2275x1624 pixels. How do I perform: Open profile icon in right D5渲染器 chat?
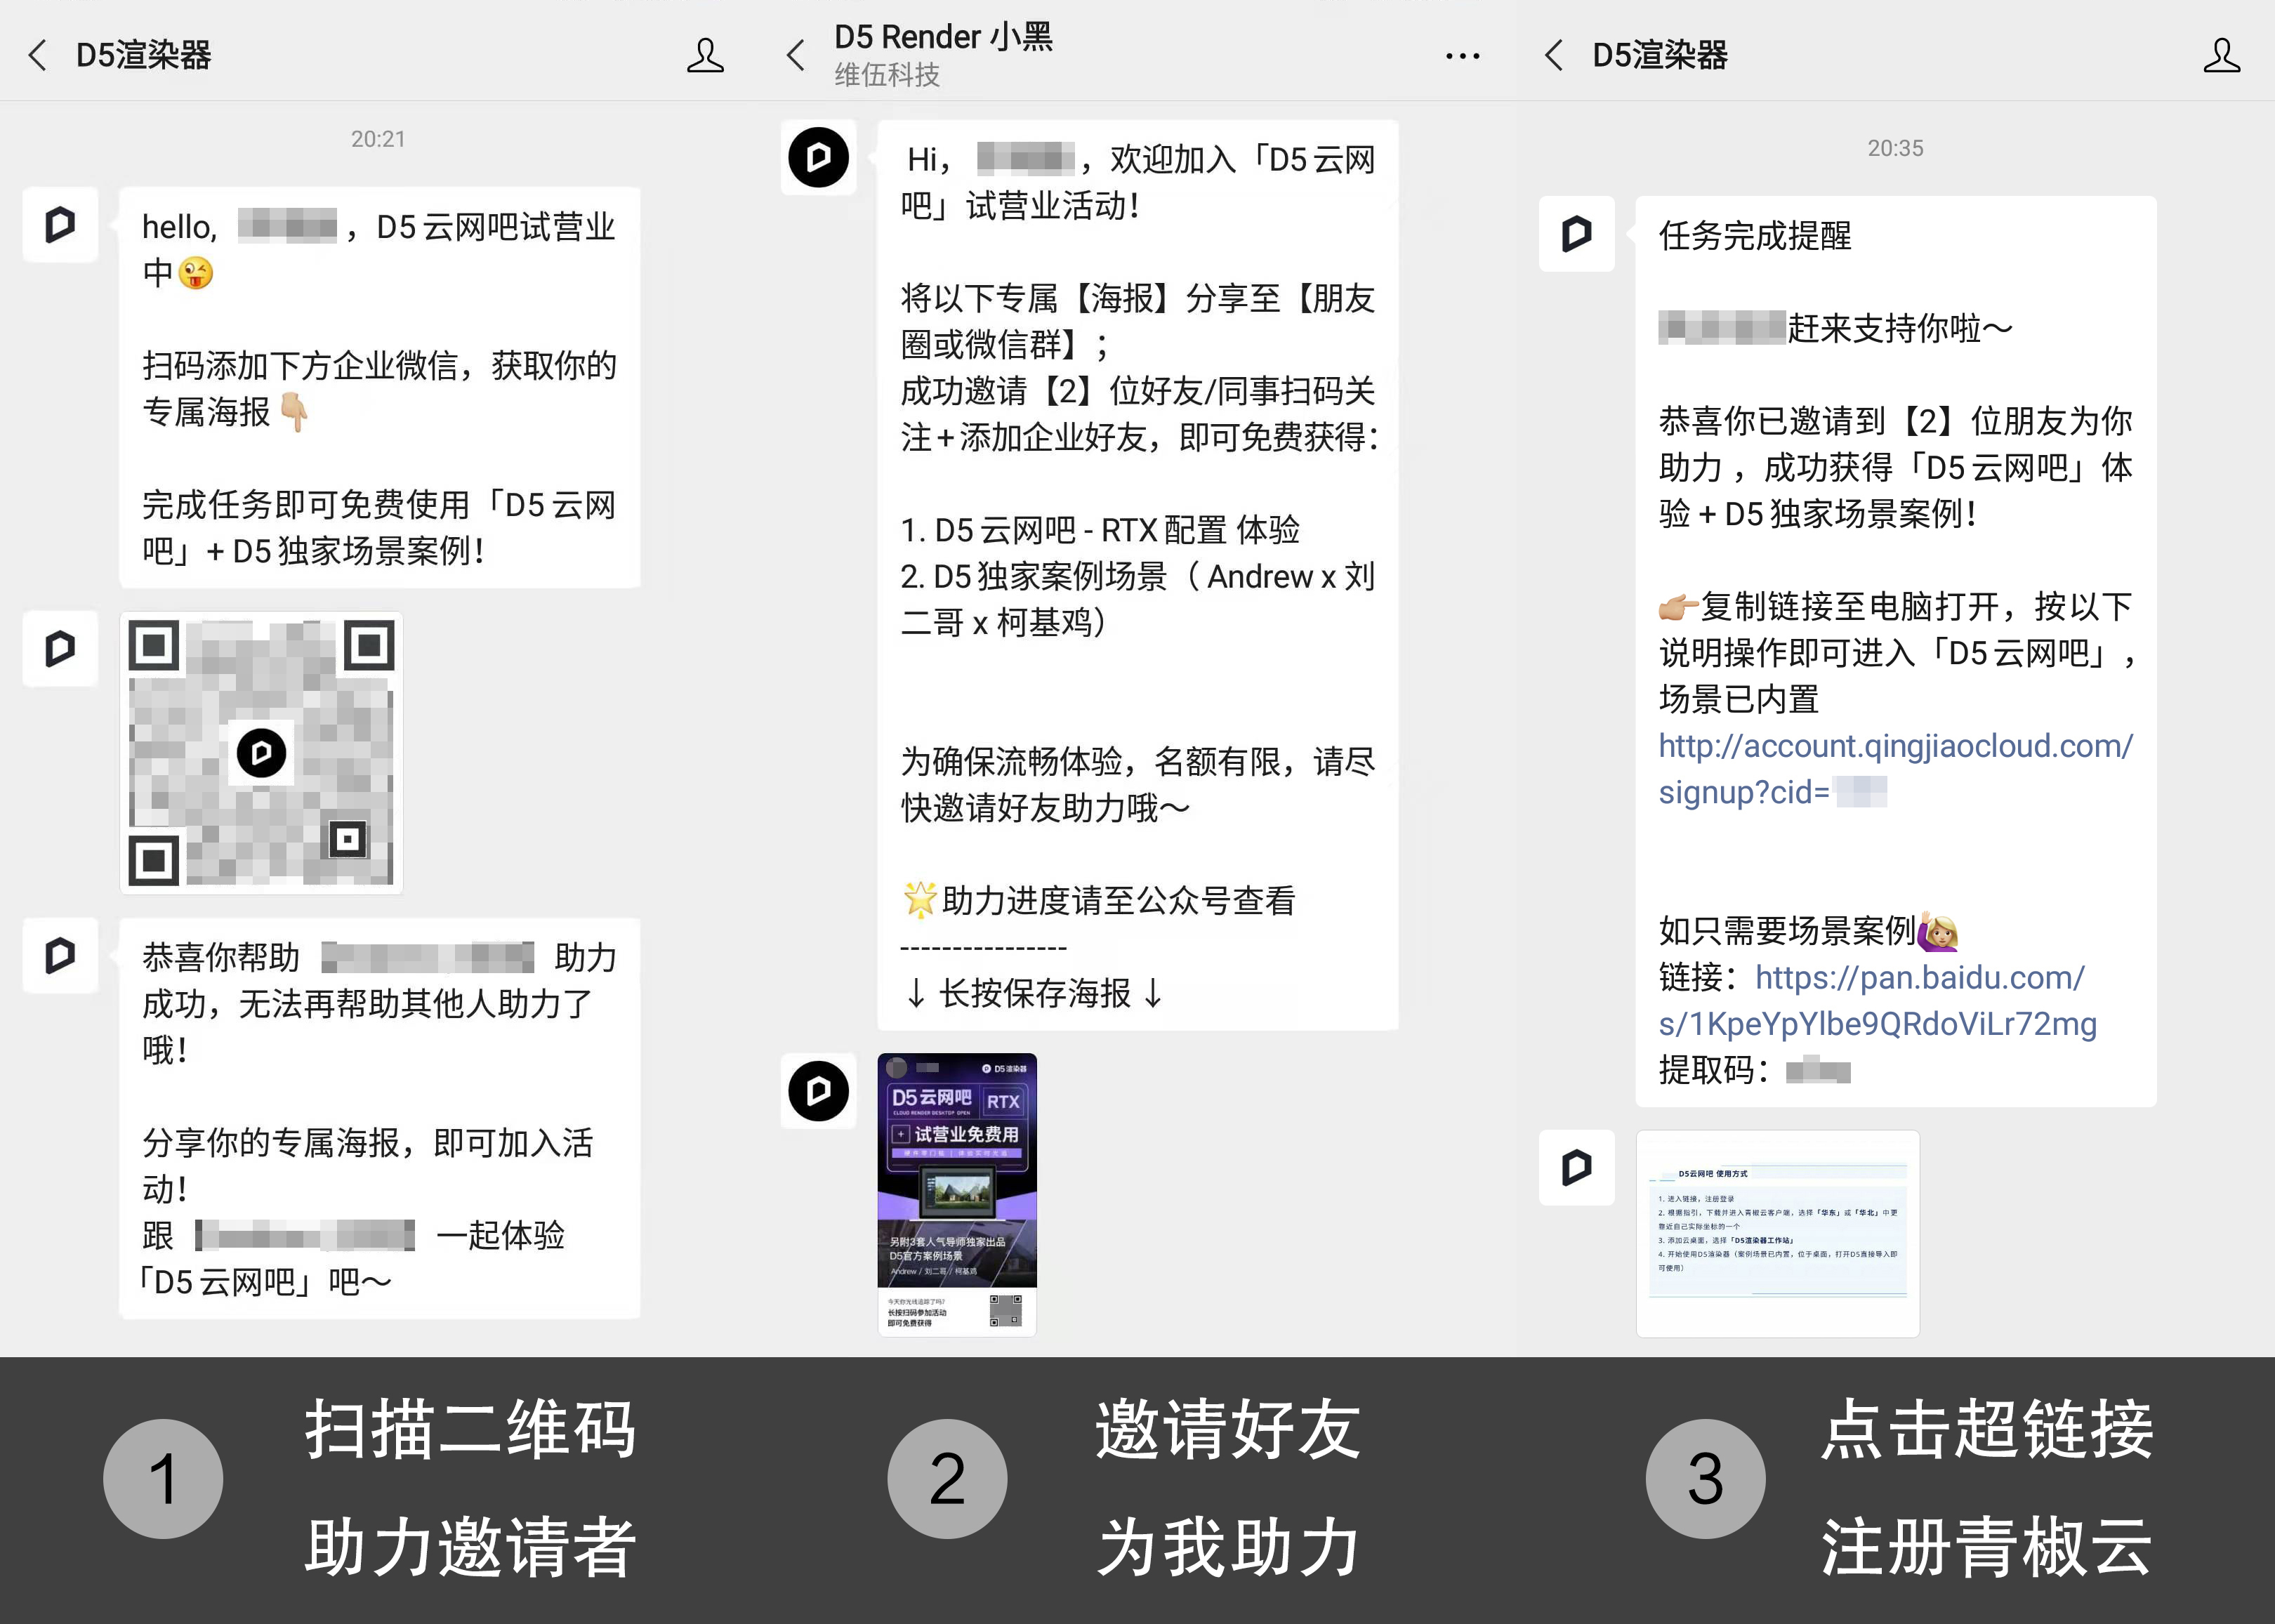point(2222,55)
